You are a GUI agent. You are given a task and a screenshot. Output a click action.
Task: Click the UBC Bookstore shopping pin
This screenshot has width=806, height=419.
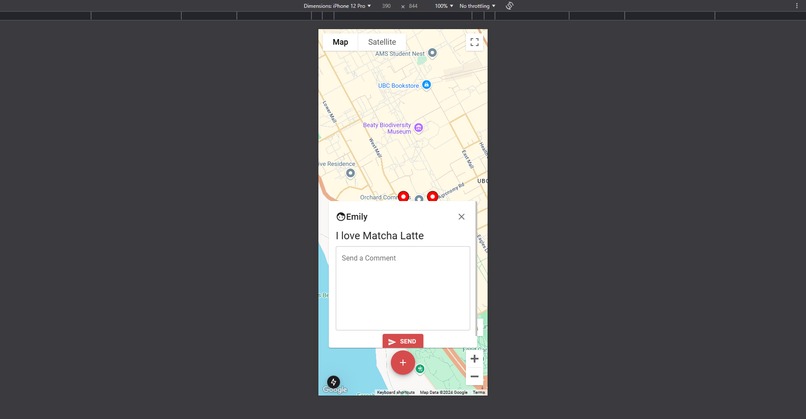point(426,85)
